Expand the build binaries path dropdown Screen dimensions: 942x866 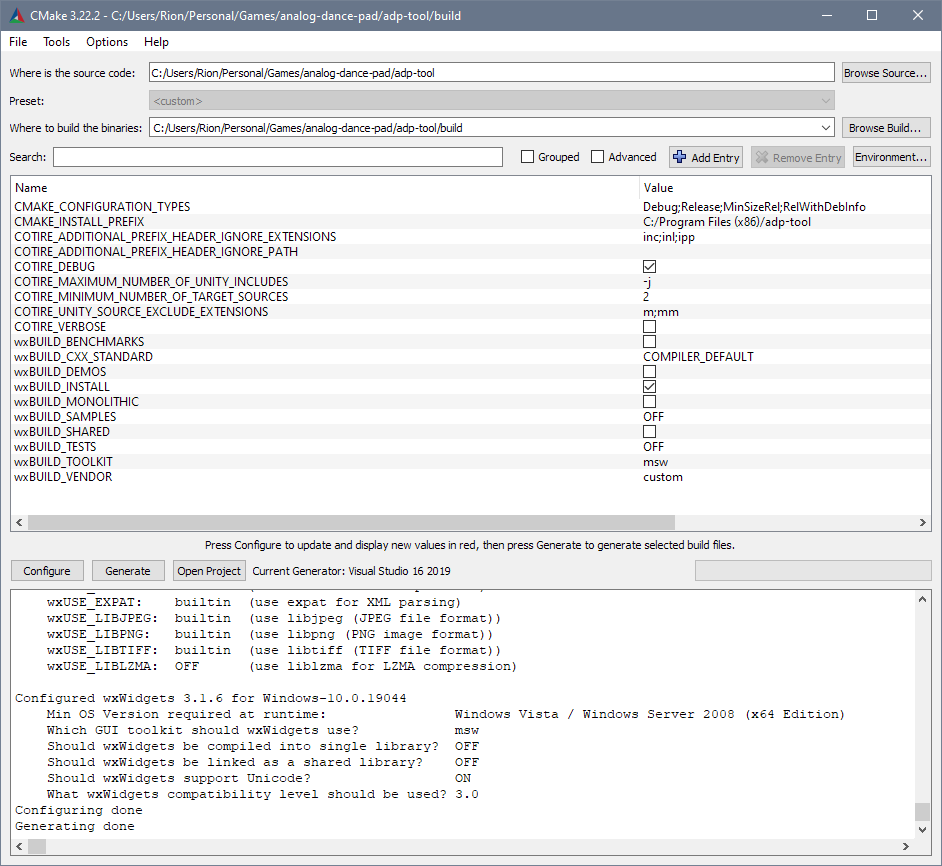[x=825, y=128]
